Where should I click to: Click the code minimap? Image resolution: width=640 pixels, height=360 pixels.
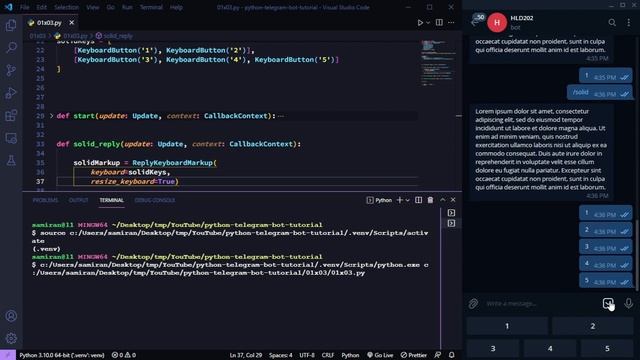click(437, 62)
